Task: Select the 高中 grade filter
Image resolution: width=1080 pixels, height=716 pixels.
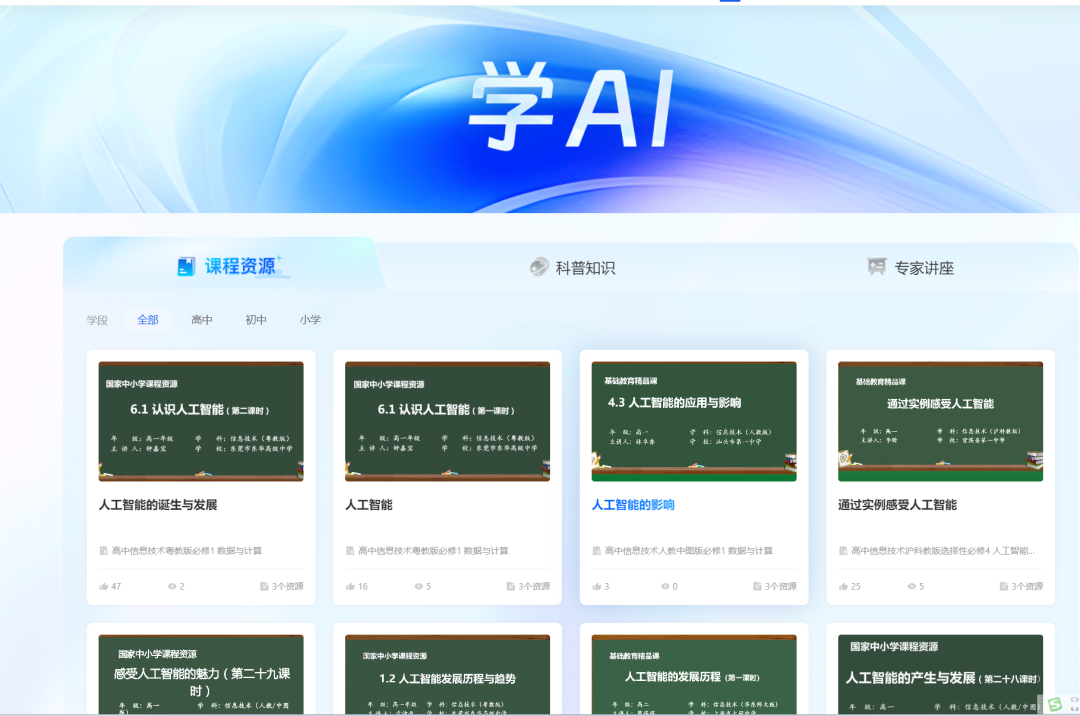Action: pos(202,319)
